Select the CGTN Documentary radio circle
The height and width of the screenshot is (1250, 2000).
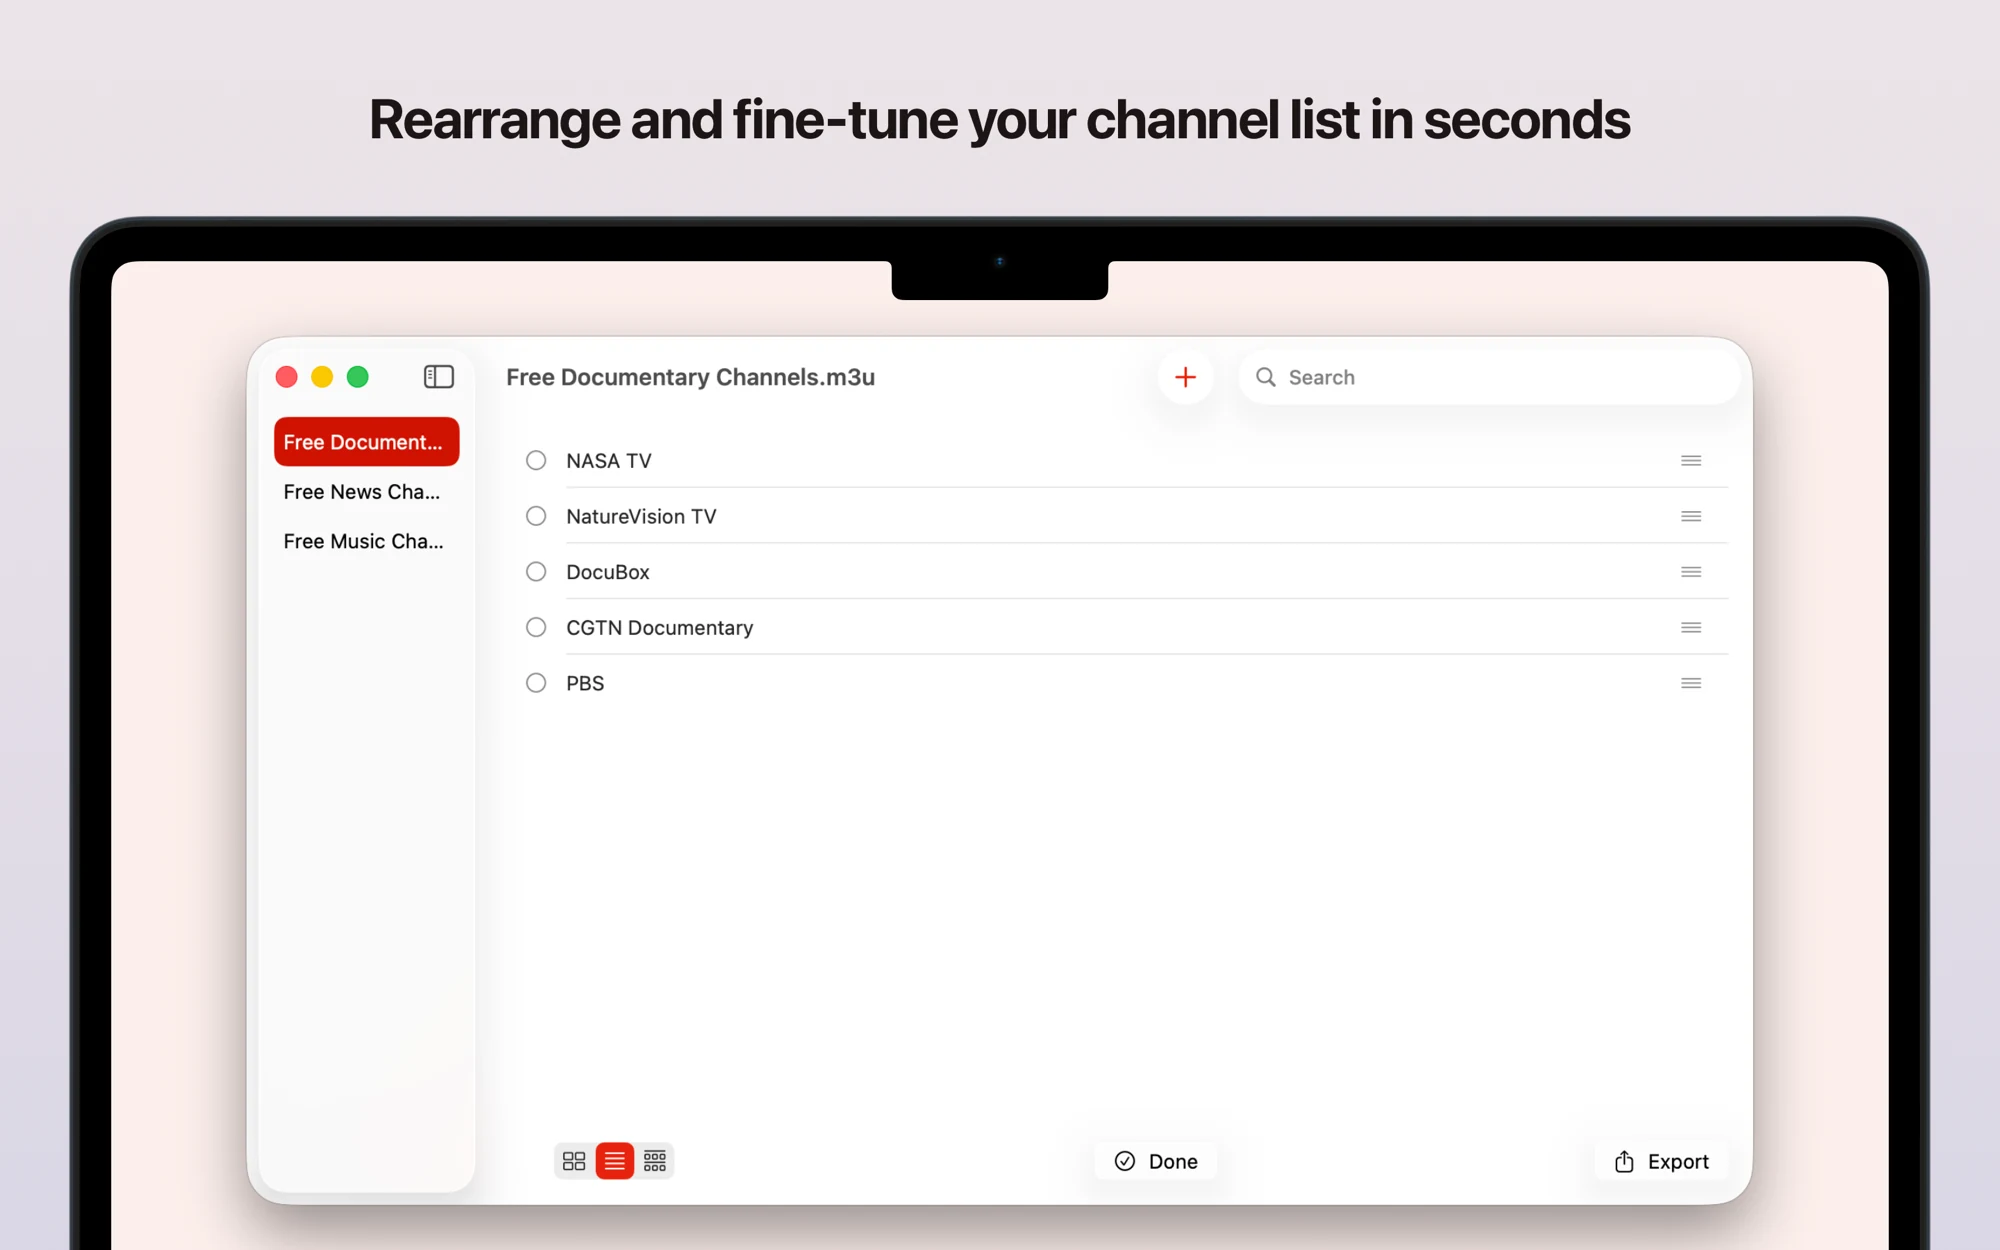pos(536,627)
